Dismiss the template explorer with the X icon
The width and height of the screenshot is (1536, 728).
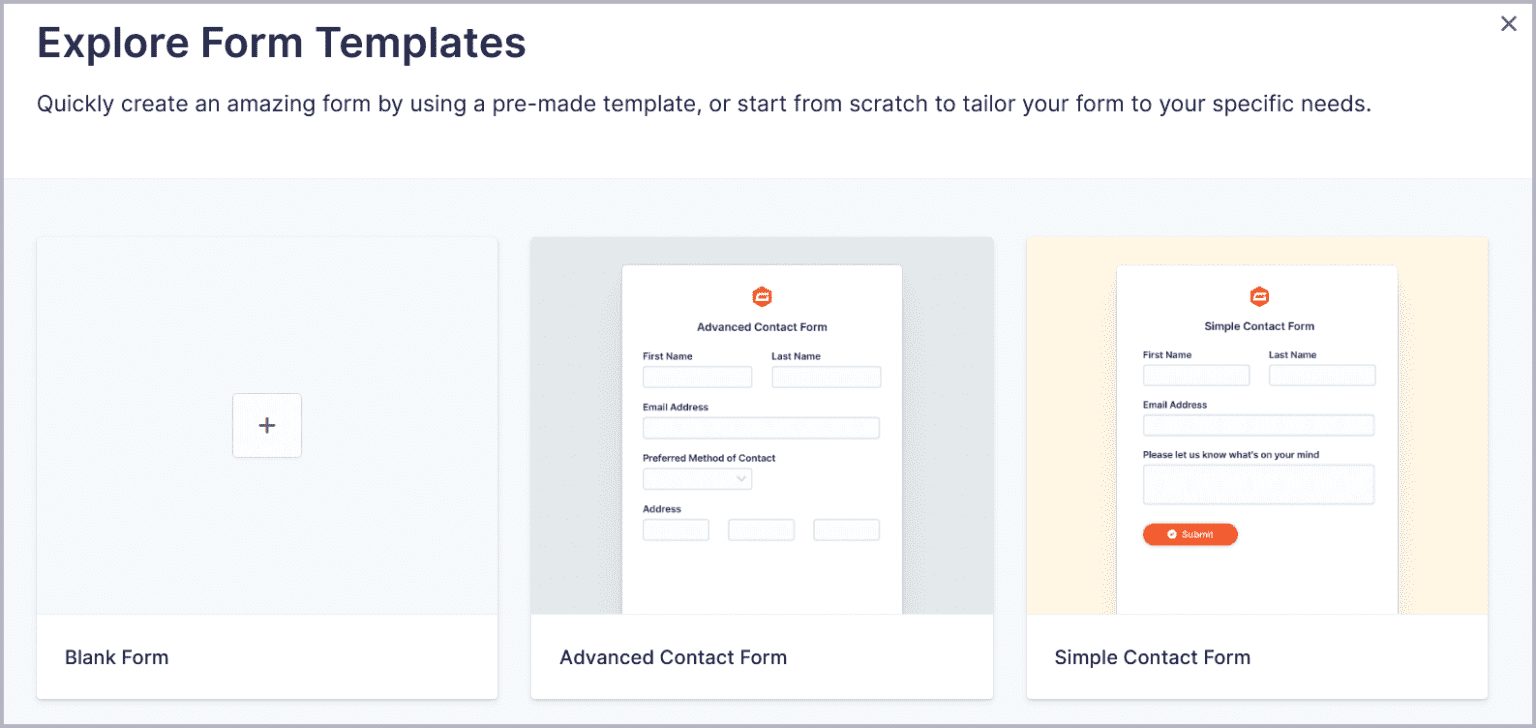coord(1509,23)
